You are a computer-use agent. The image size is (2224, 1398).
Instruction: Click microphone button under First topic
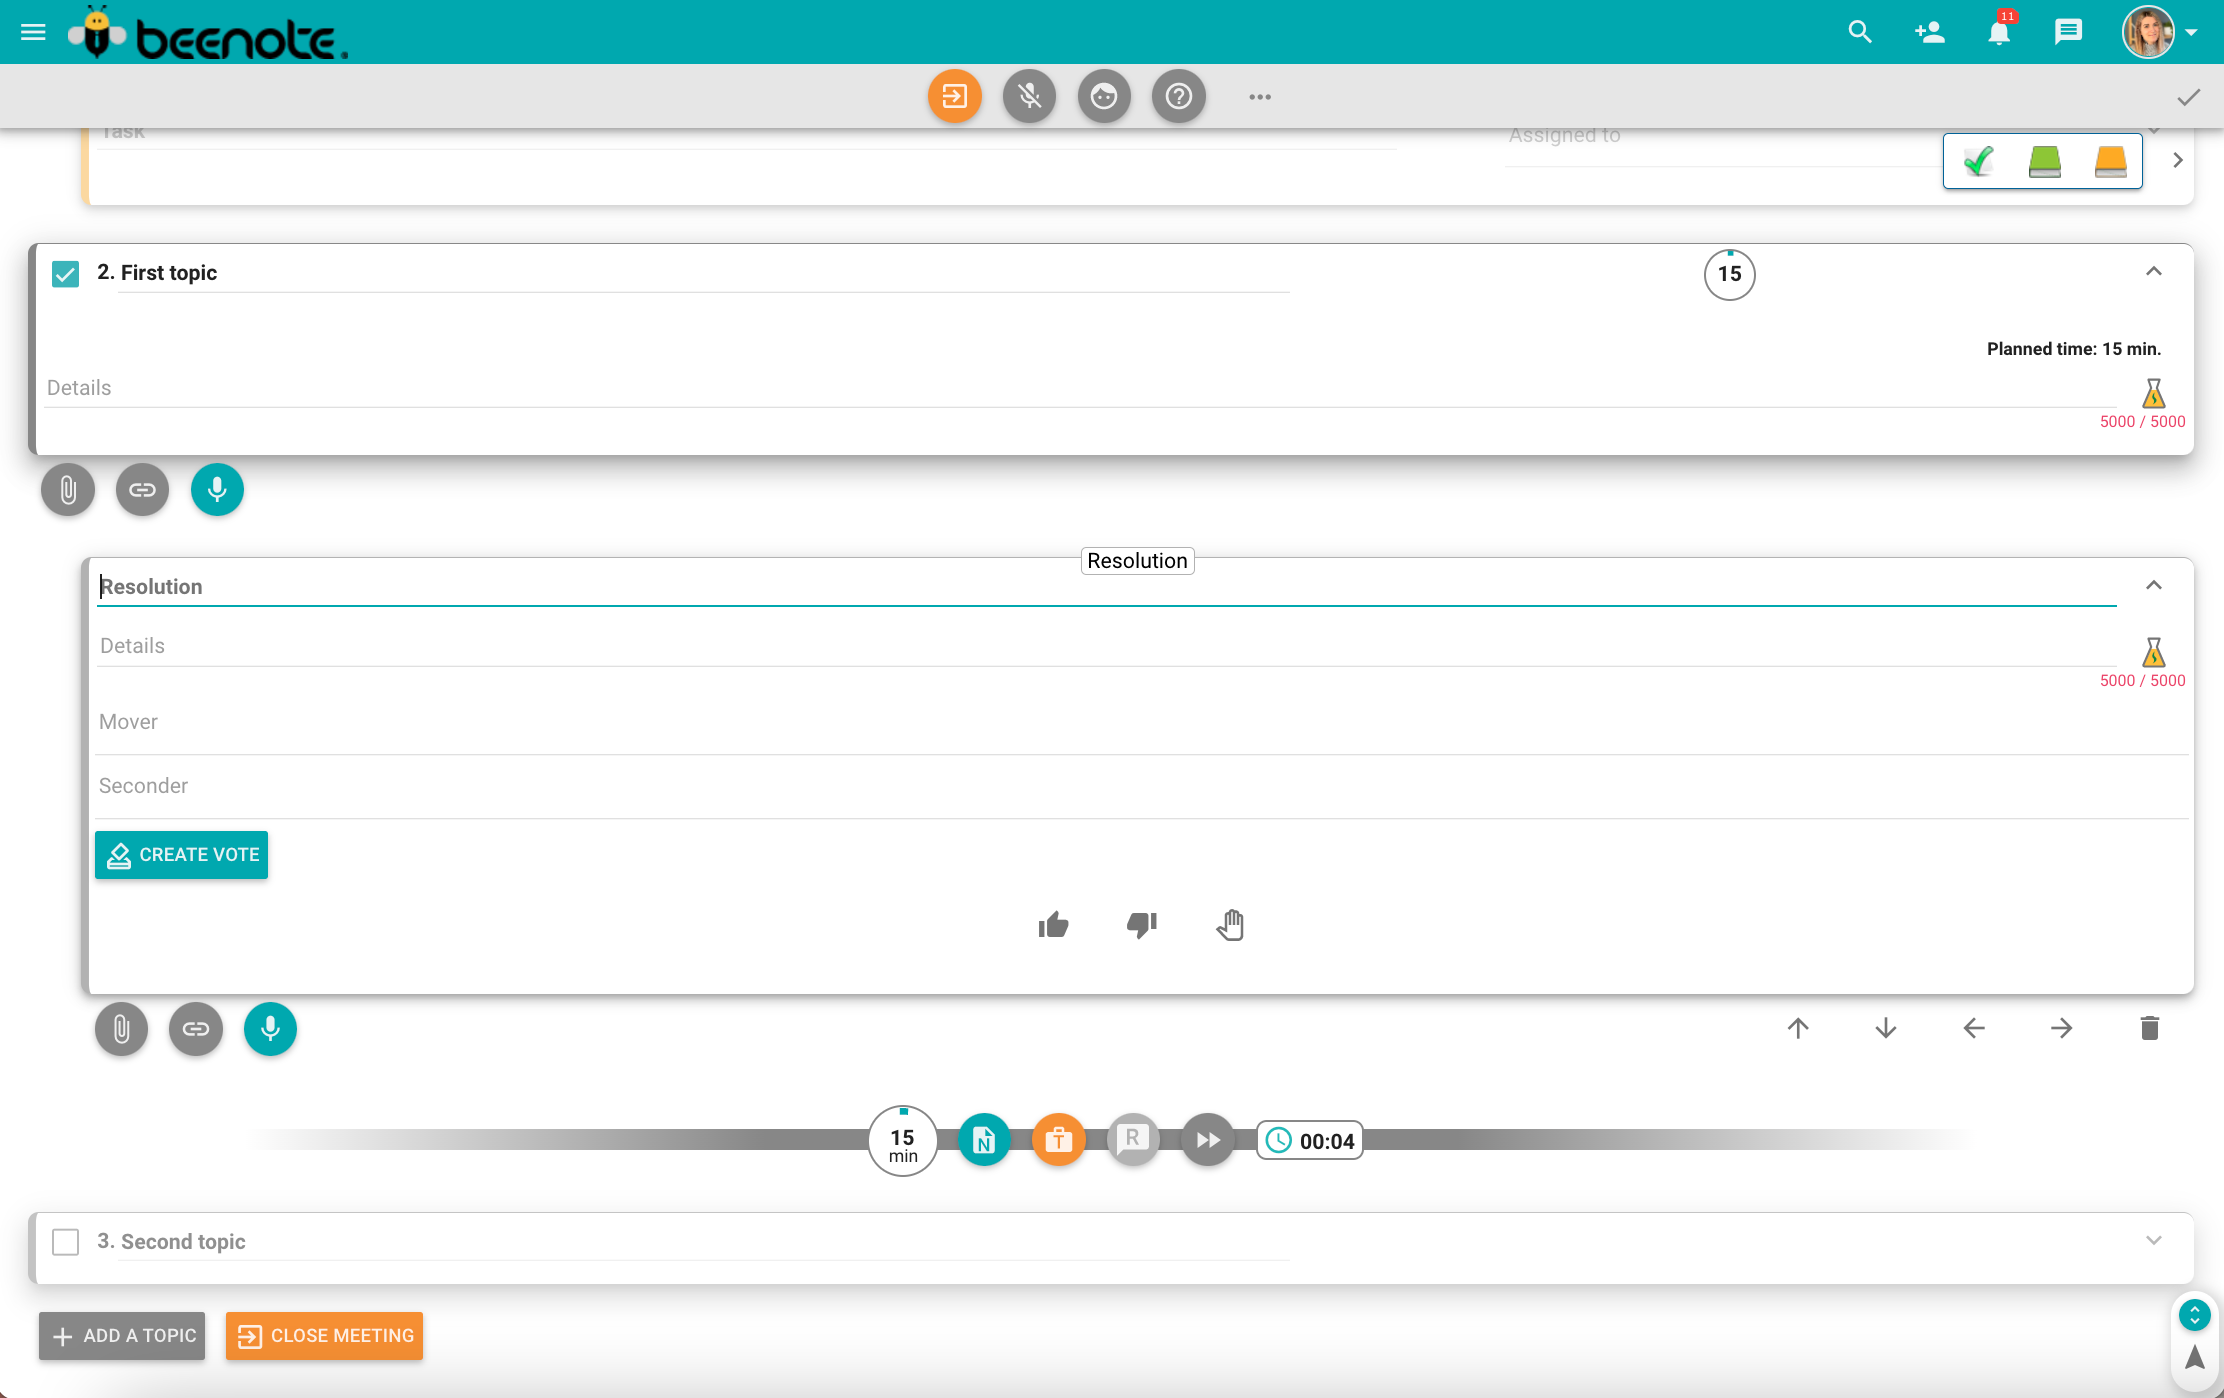click(x=217, y=490)
